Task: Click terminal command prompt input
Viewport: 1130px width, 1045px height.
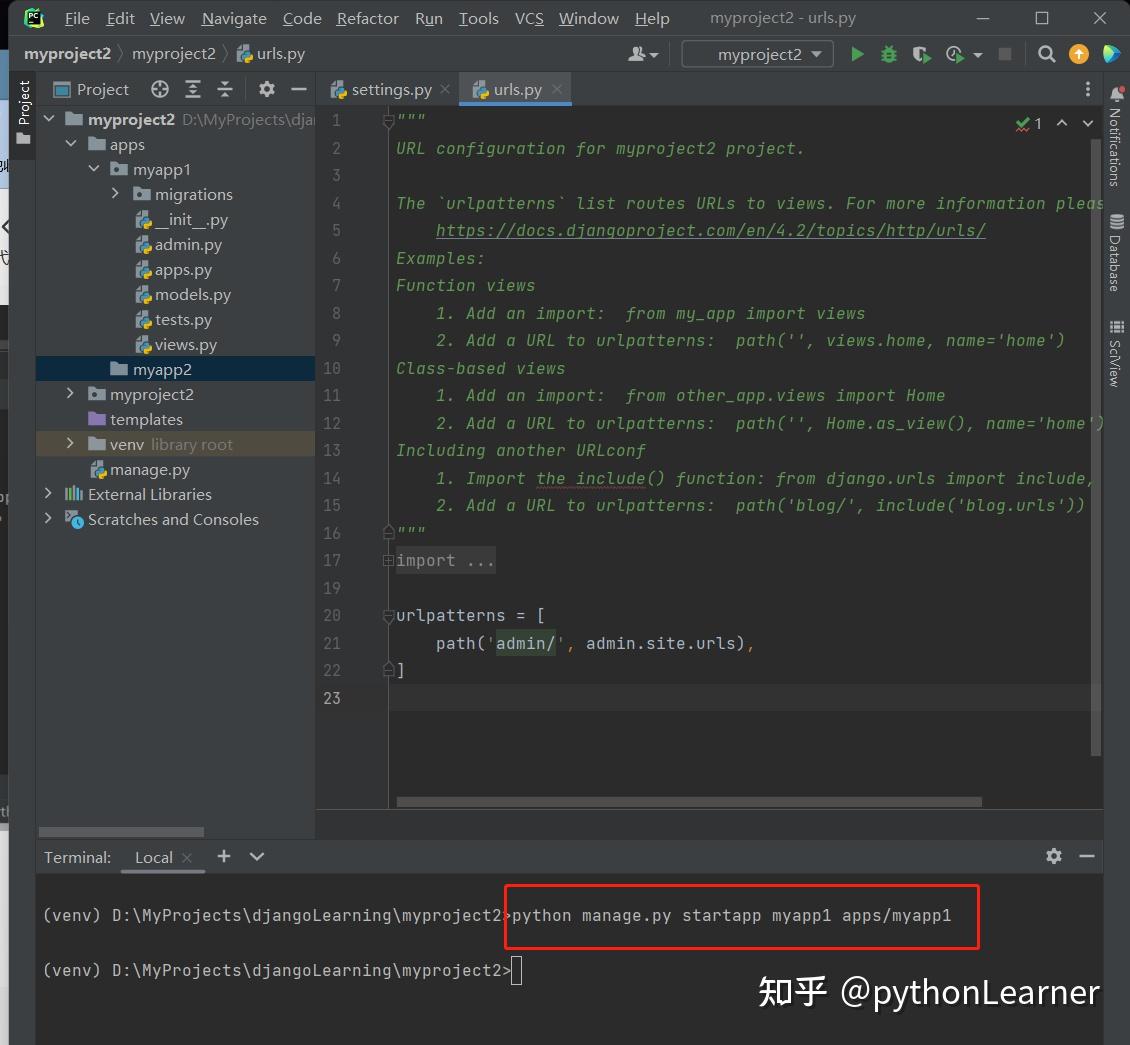Action: 516,970
